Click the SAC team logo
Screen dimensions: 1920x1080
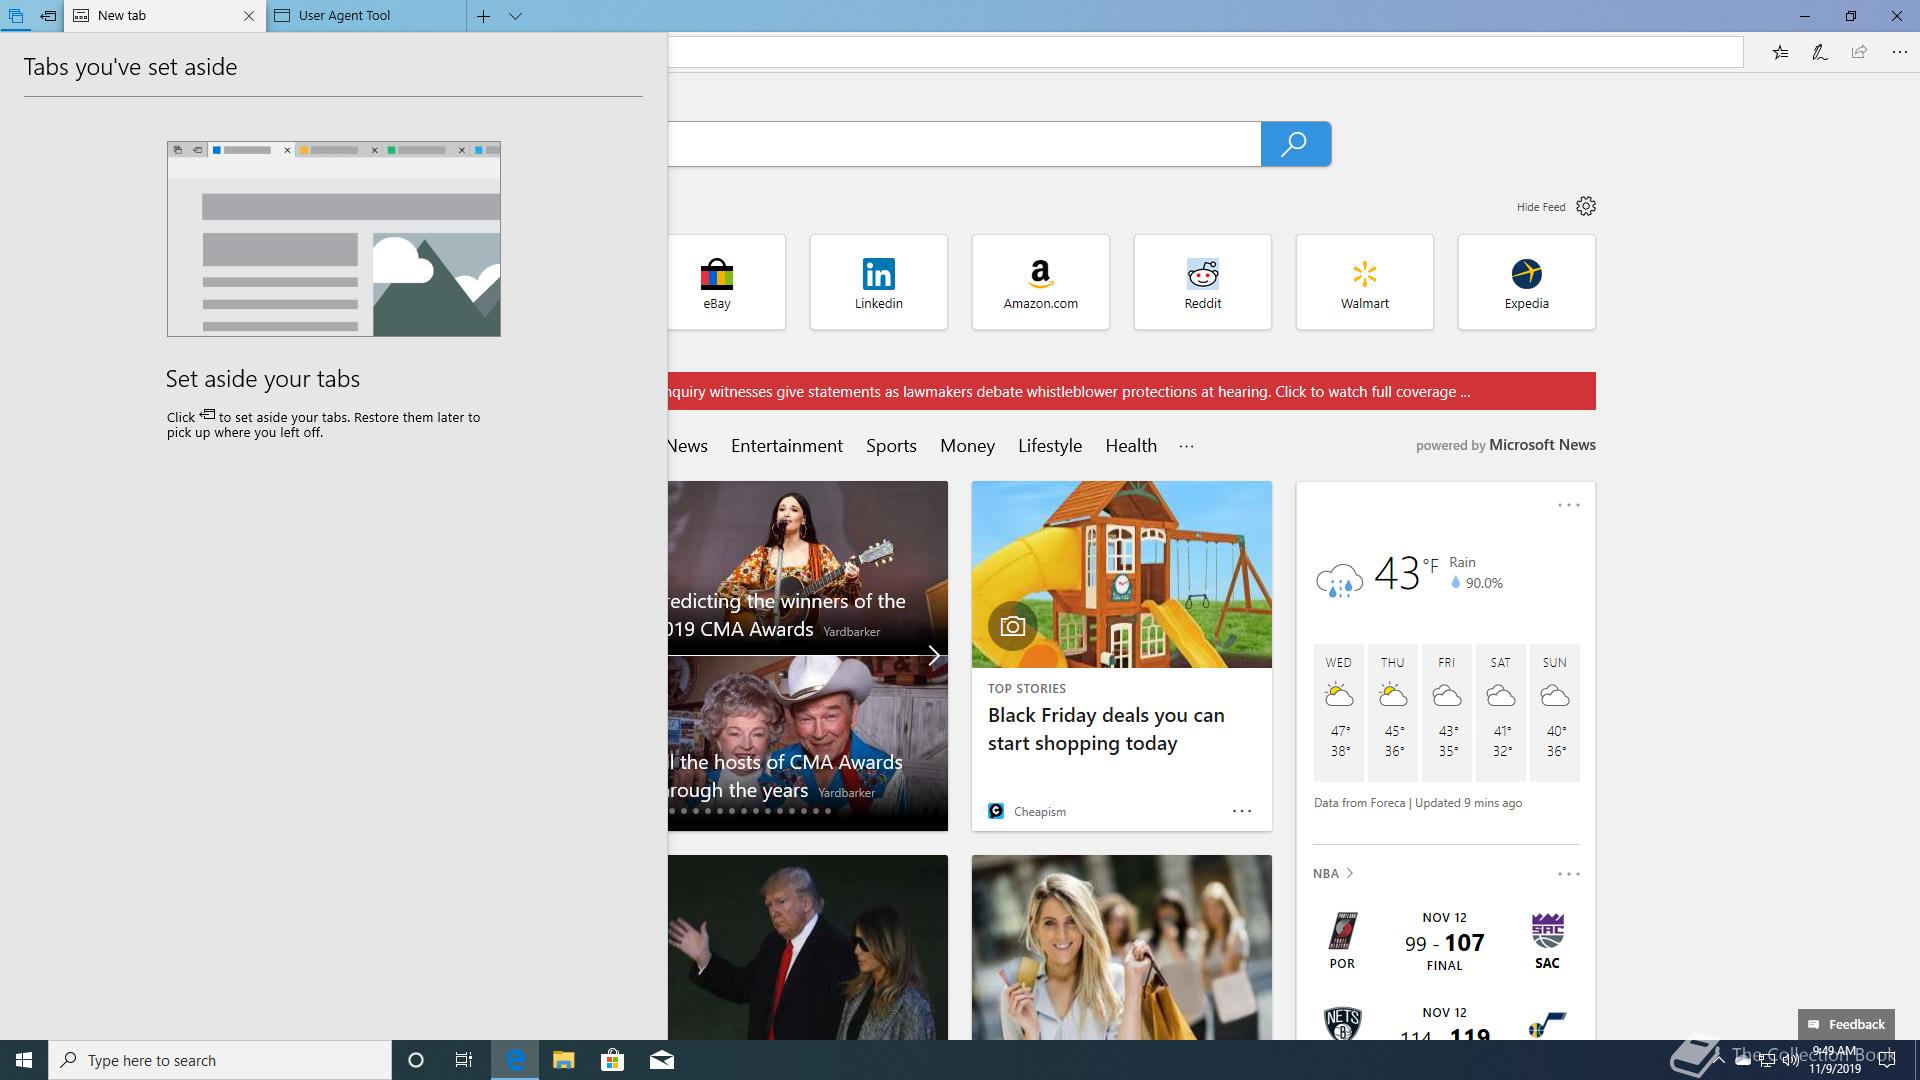(1547, 931)
